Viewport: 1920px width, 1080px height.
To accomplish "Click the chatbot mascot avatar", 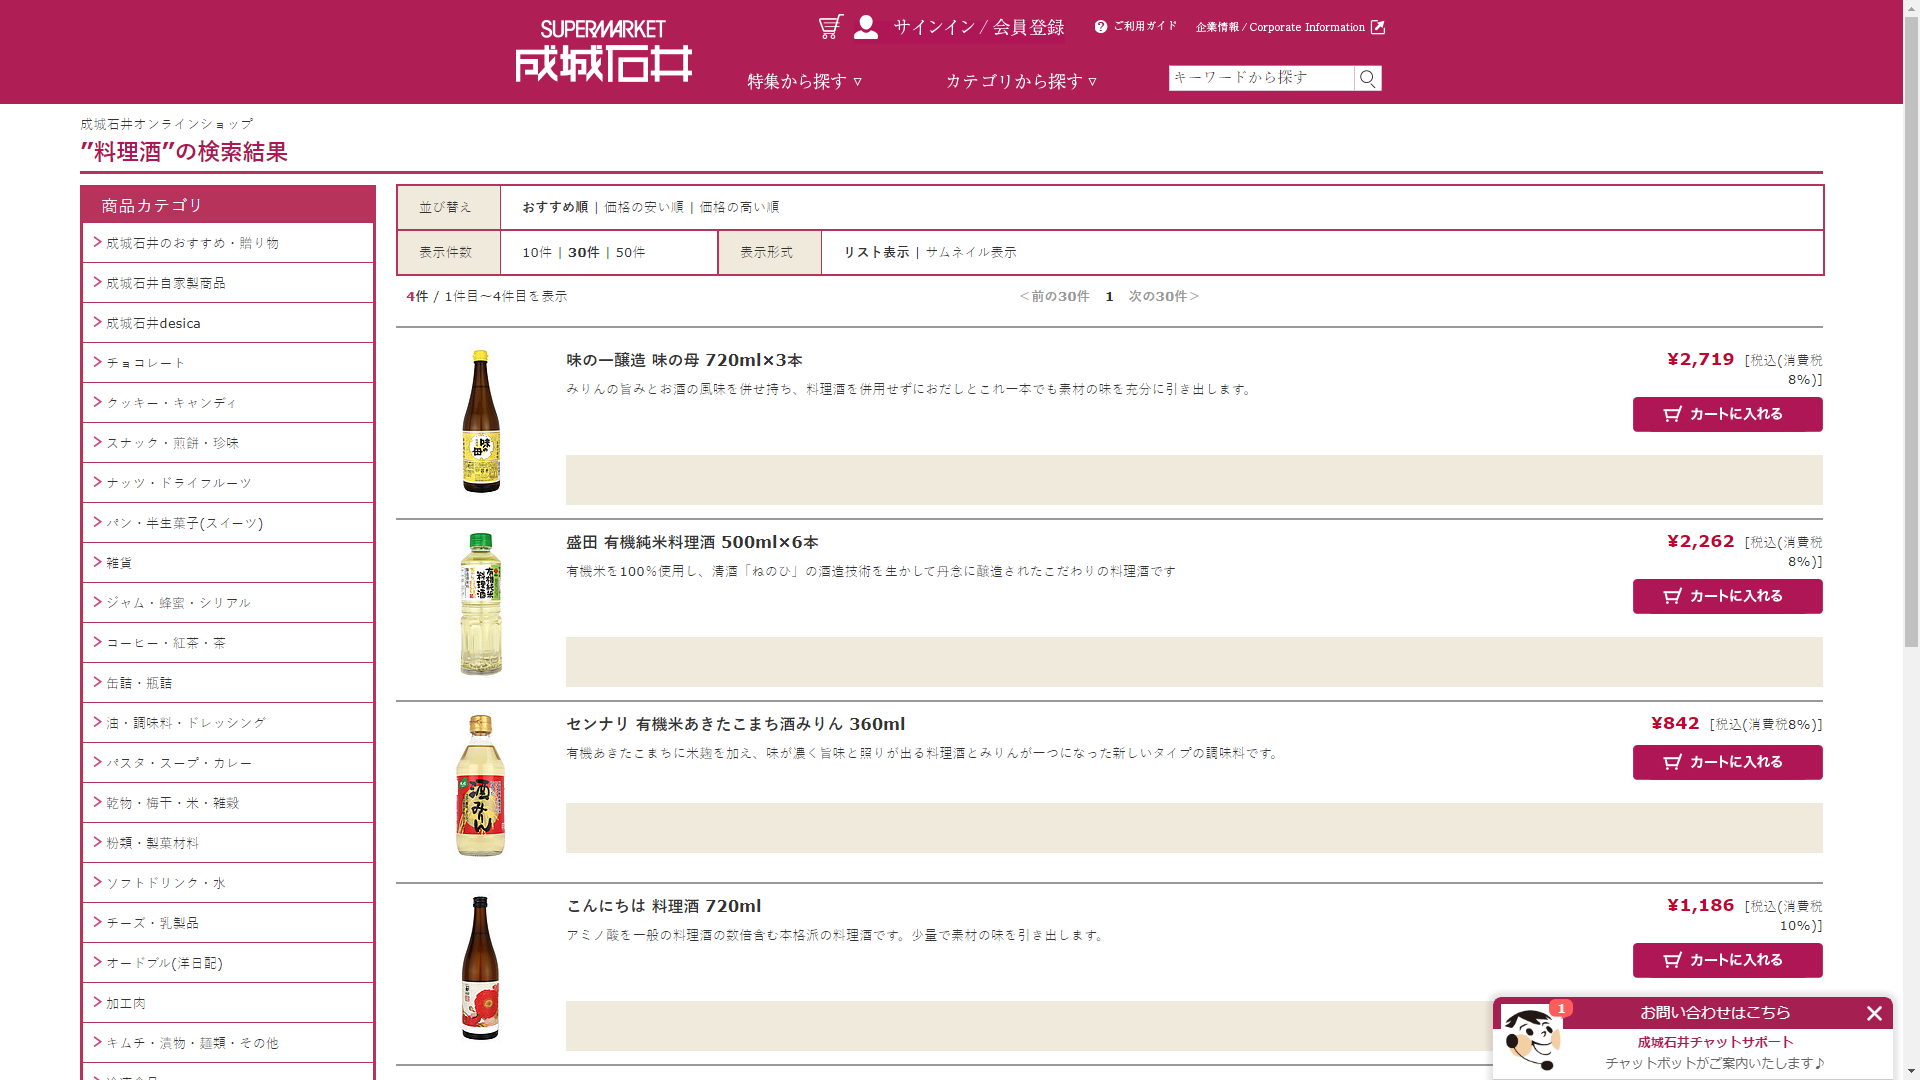I will pyautogui.click(x=1531, y=1040).
